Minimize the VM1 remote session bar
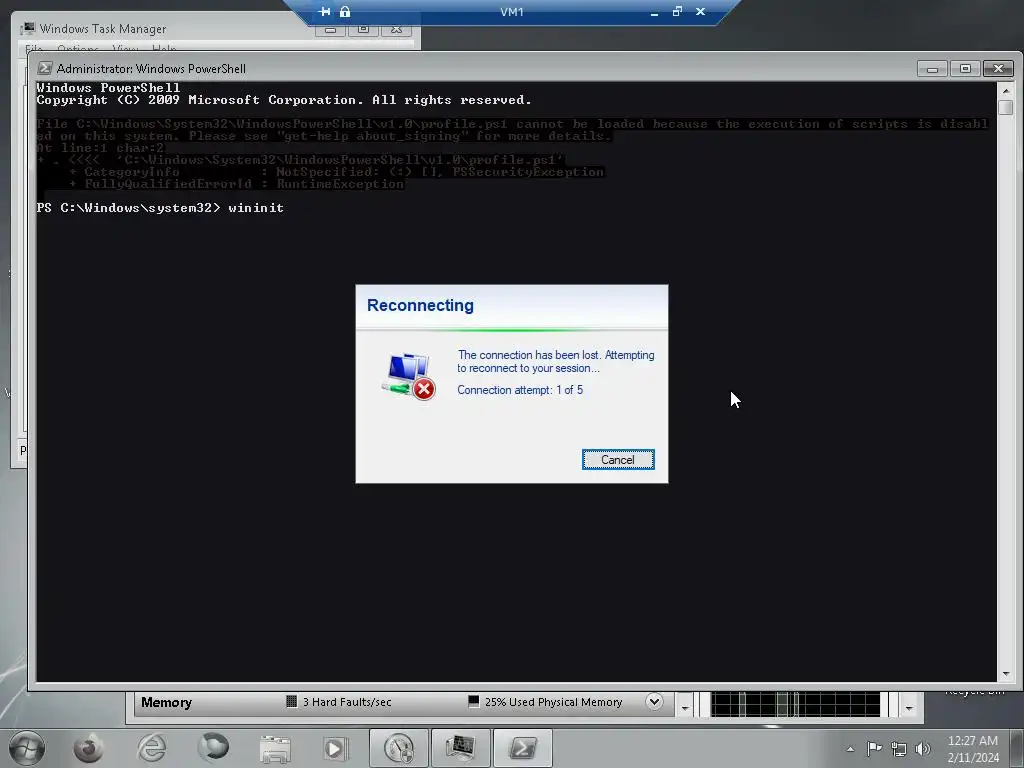The image size is (1024, 768). point(654,12)
